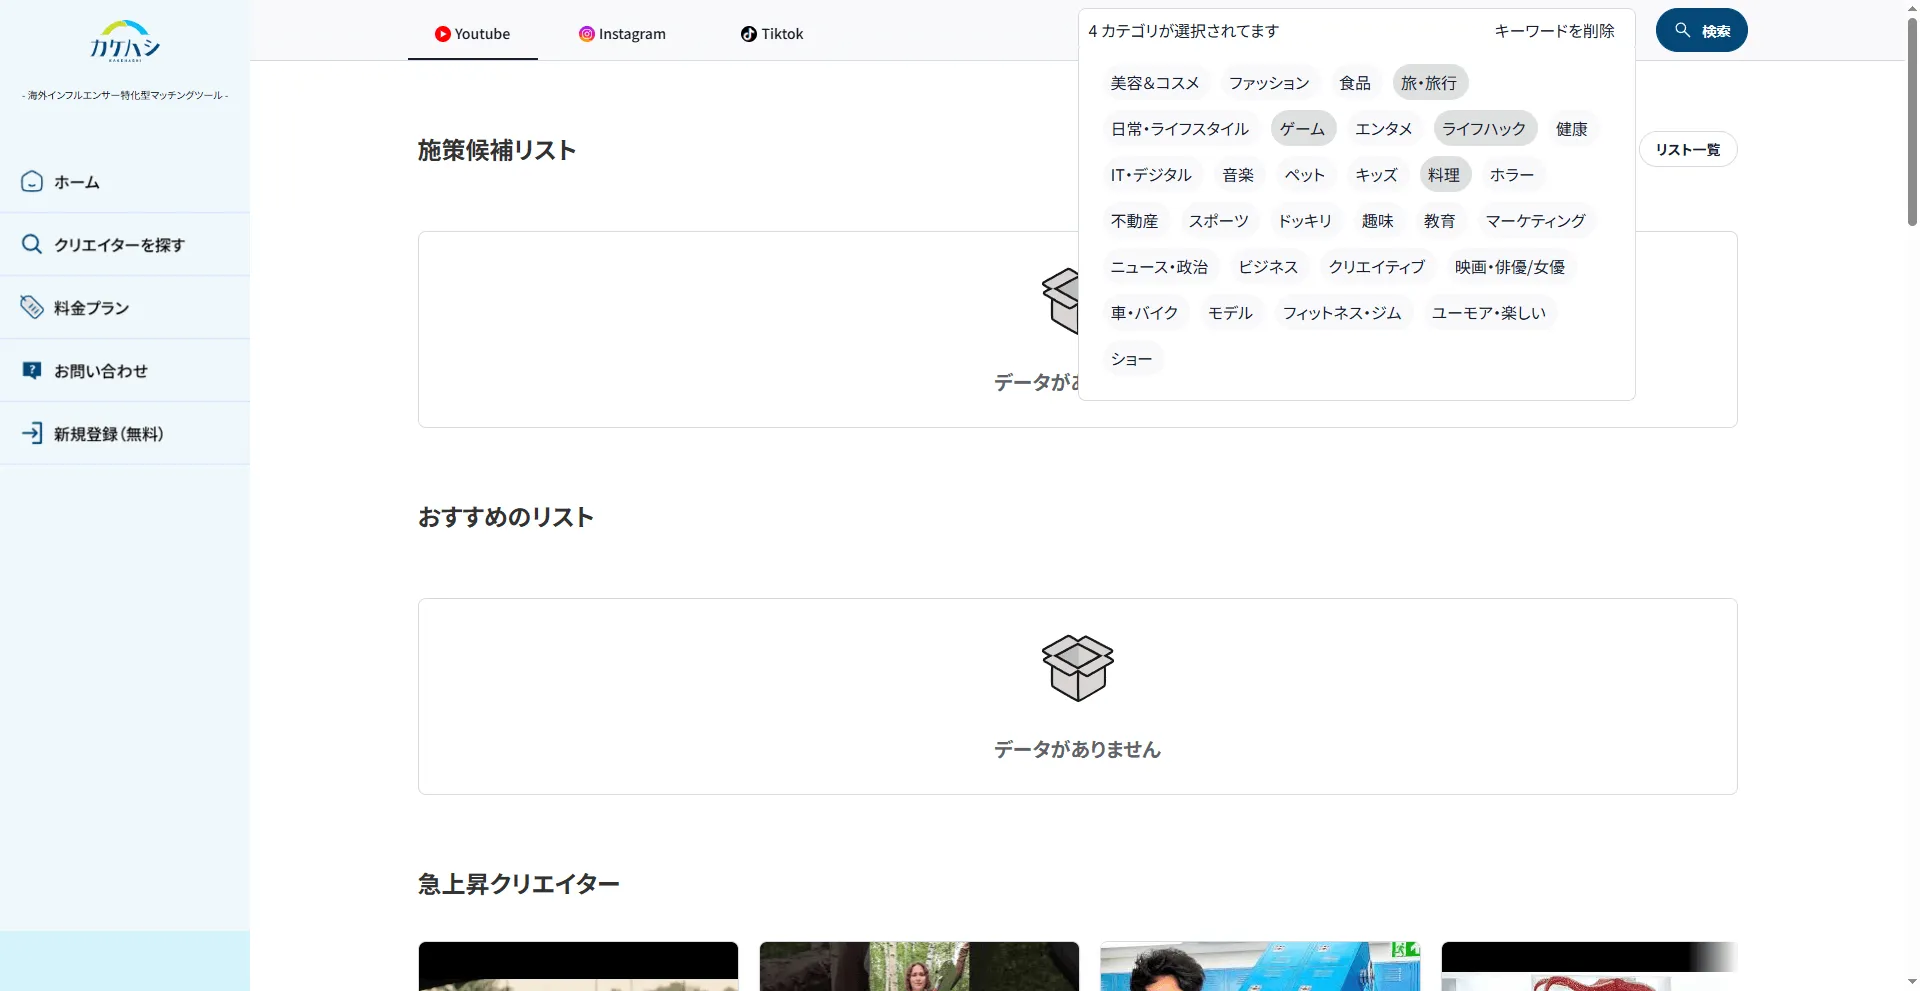Screen dimensions: 1920x991
Task: Select 美容&コスメ in category dropdown
Action: coord(1154,83)
